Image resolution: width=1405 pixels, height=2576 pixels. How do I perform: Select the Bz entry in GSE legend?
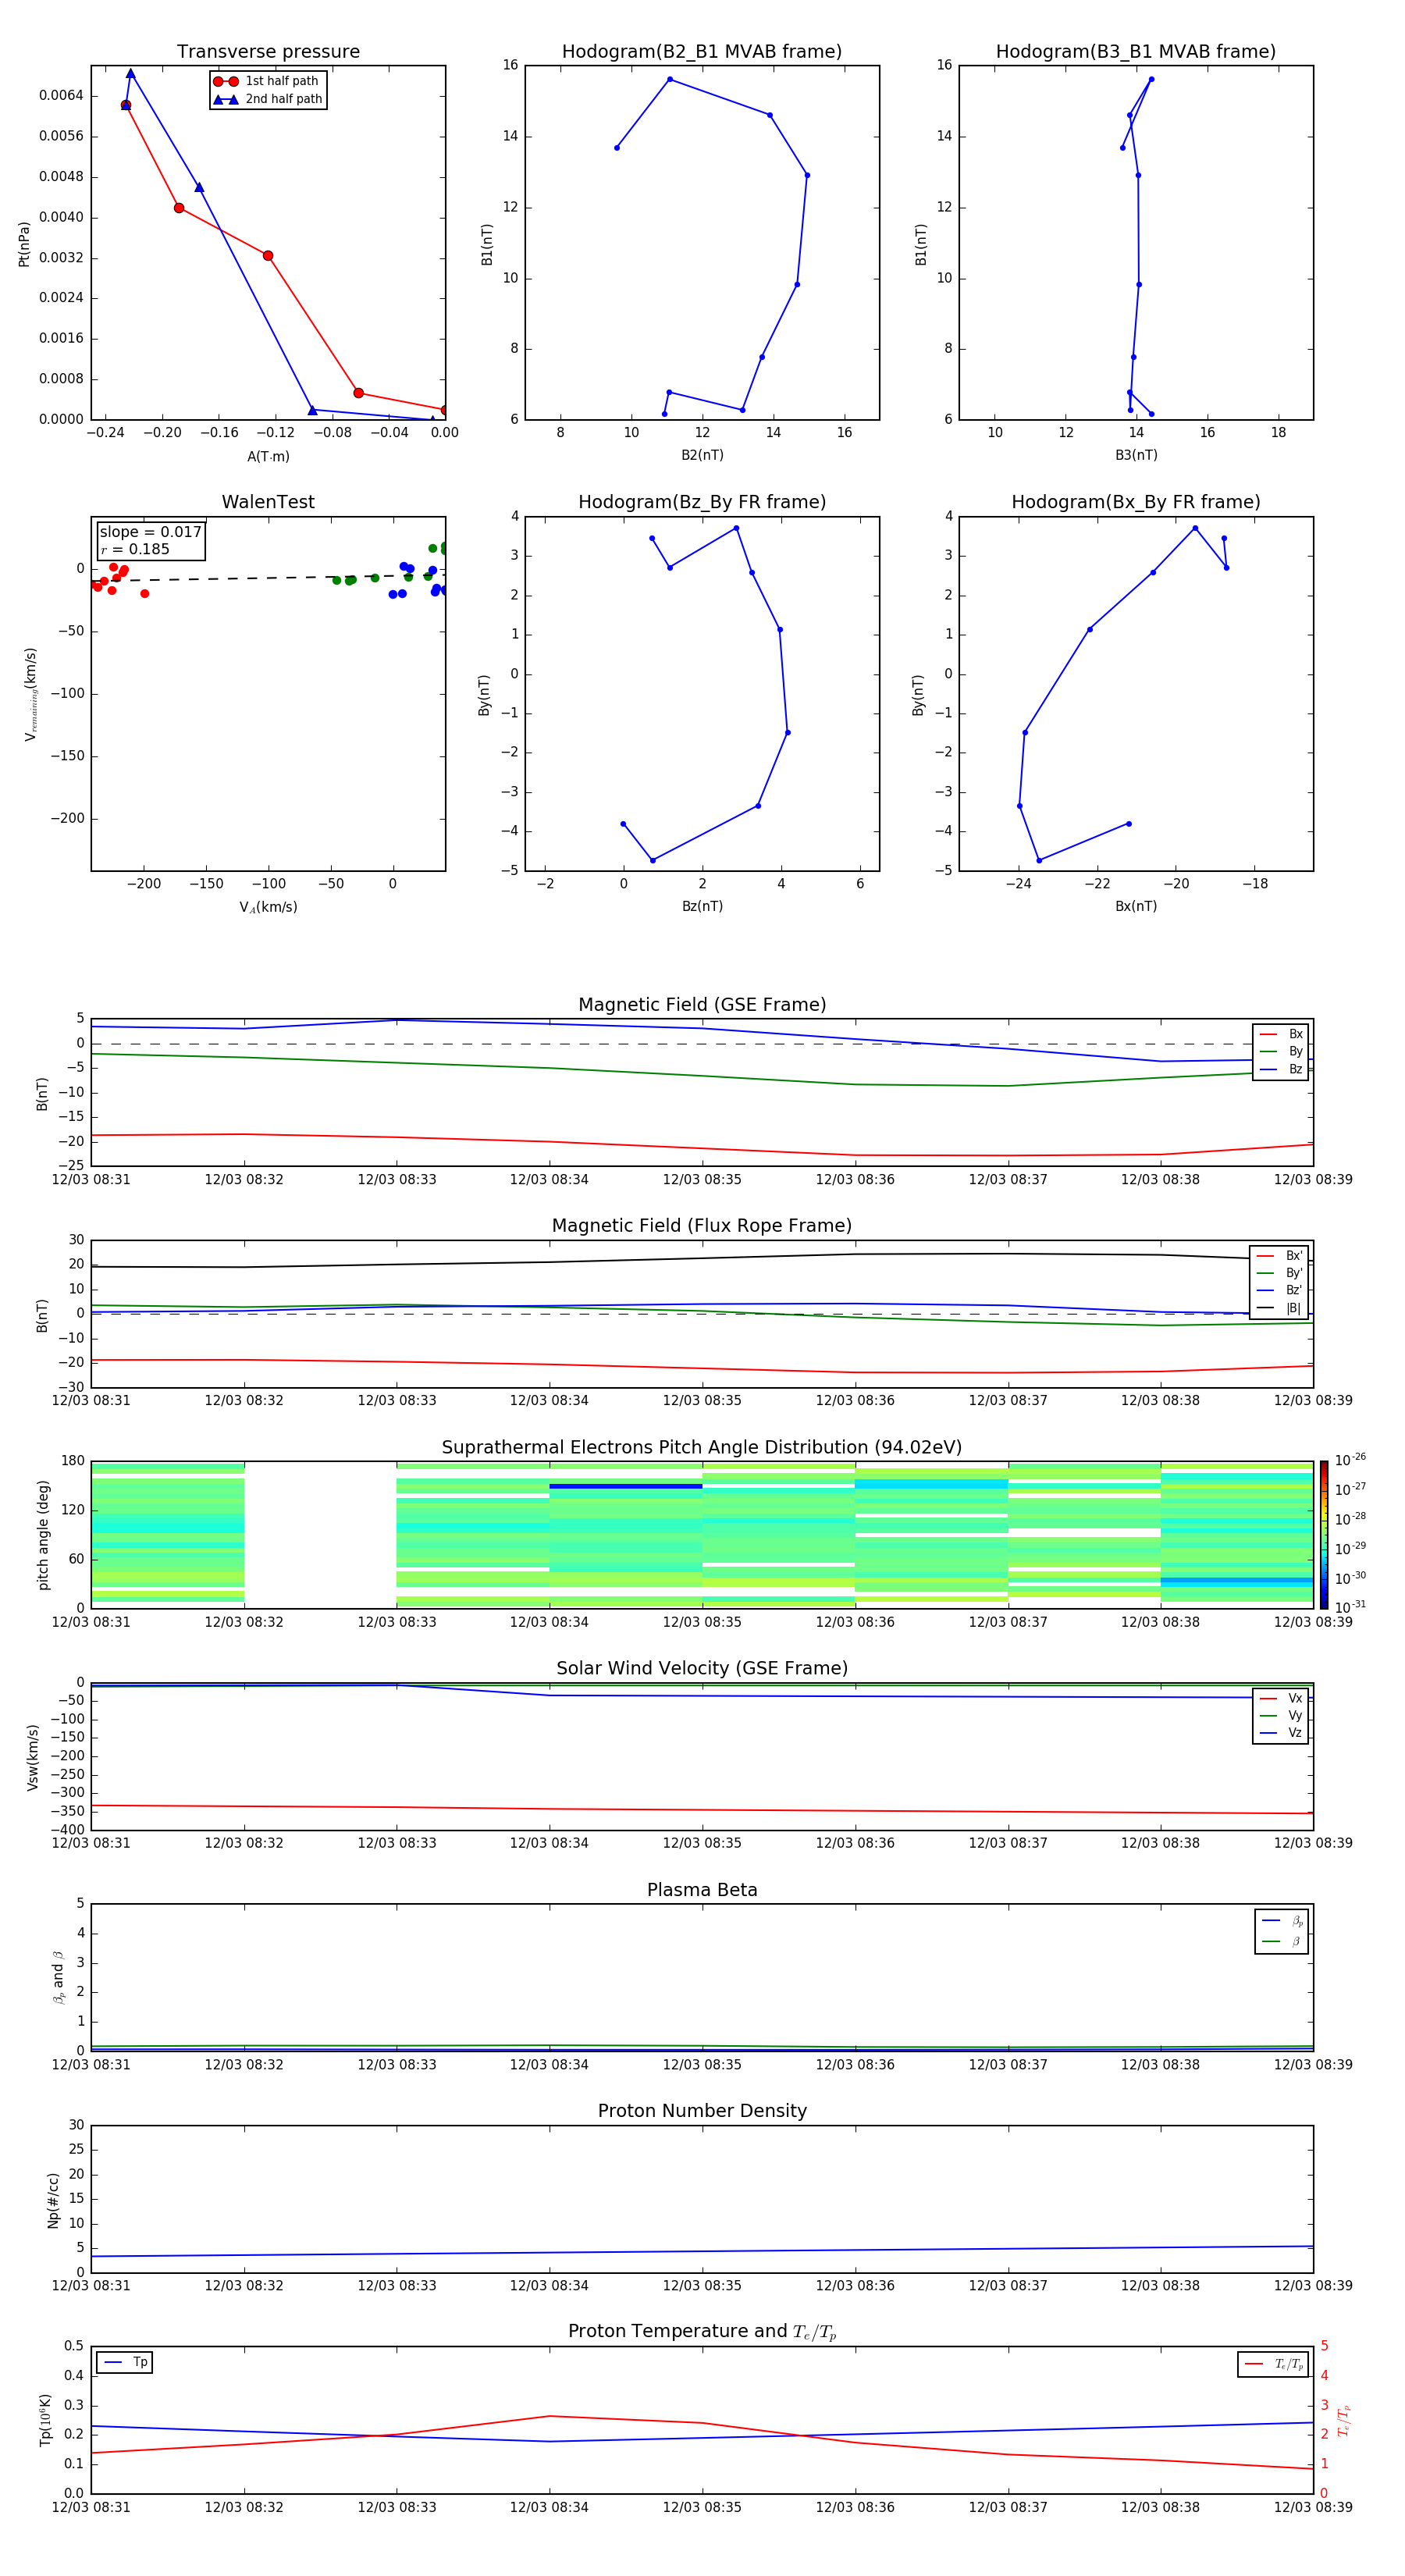click(x=1281, y=1069)
